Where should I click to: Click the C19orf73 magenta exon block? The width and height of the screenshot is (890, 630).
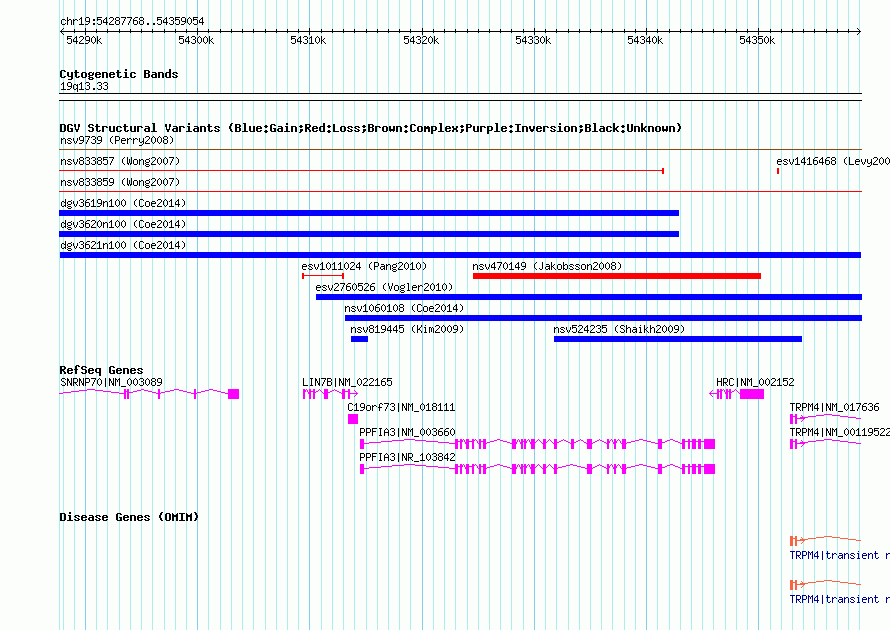[x=352, y=419]
